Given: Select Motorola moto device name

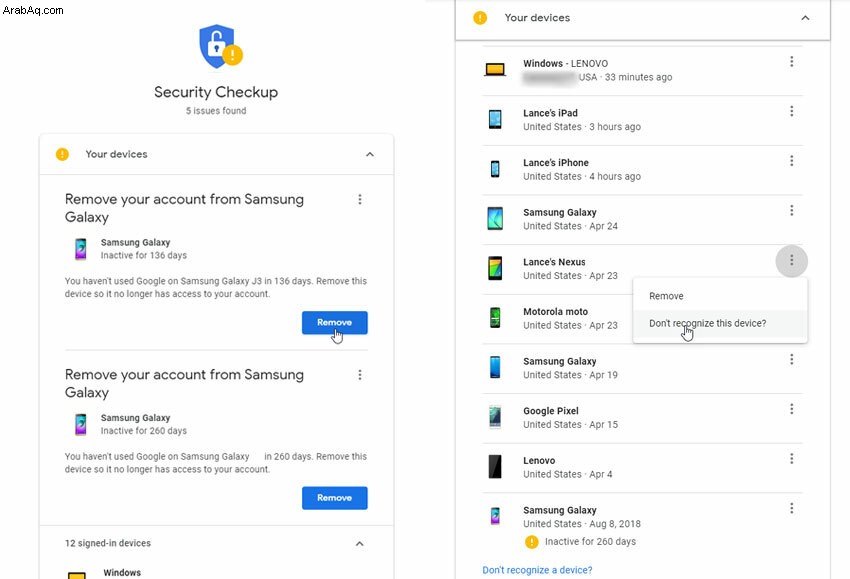Looking at the screenshot, I should pyautogui.click(x=555, y=312).
